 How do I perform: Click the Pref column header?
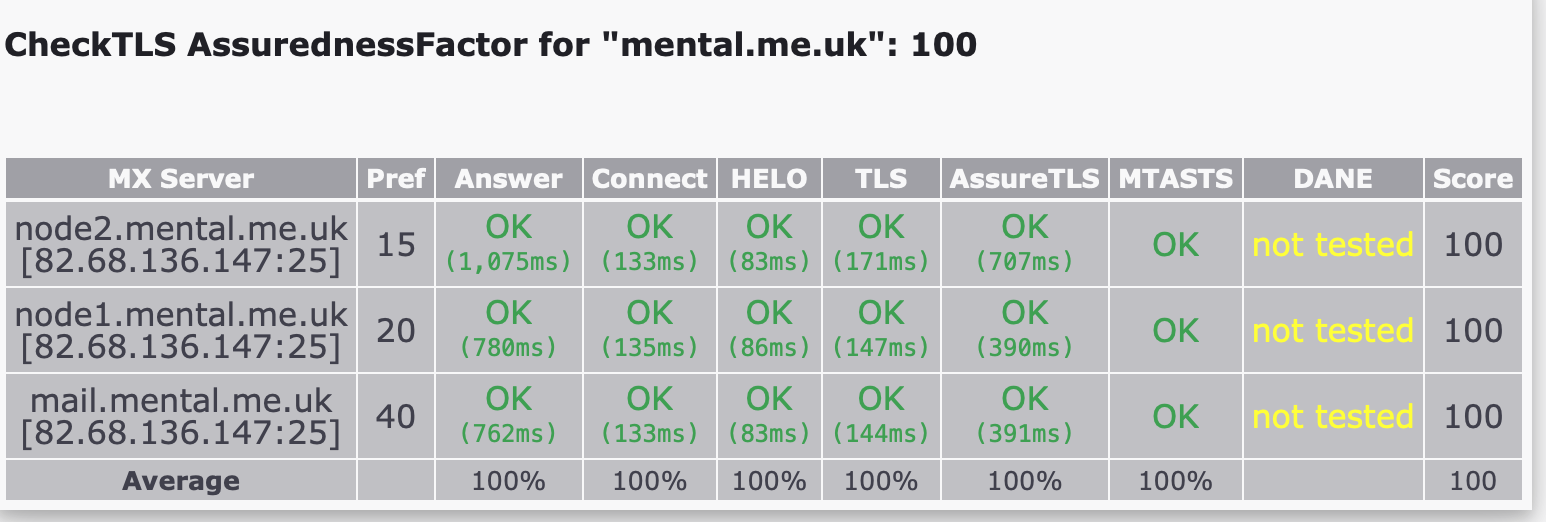[396, 179]
